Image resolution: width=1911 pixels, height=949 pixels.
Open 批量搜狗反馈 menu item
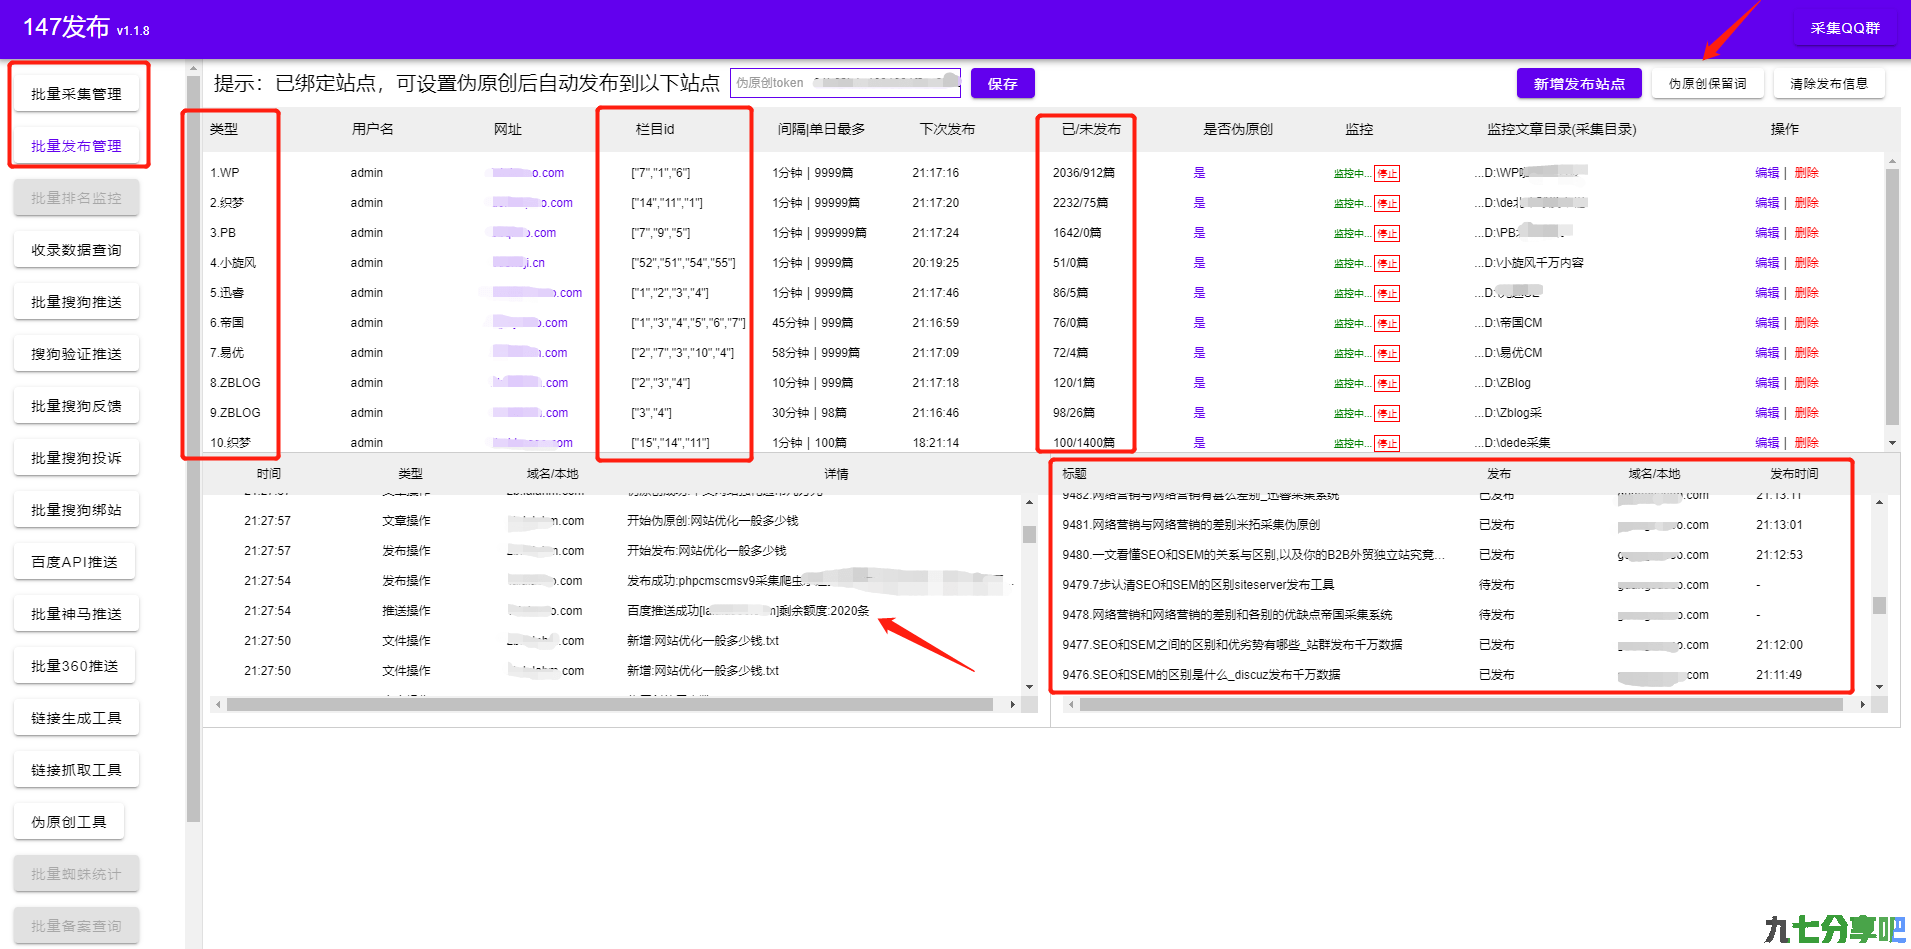coord(76,406)
